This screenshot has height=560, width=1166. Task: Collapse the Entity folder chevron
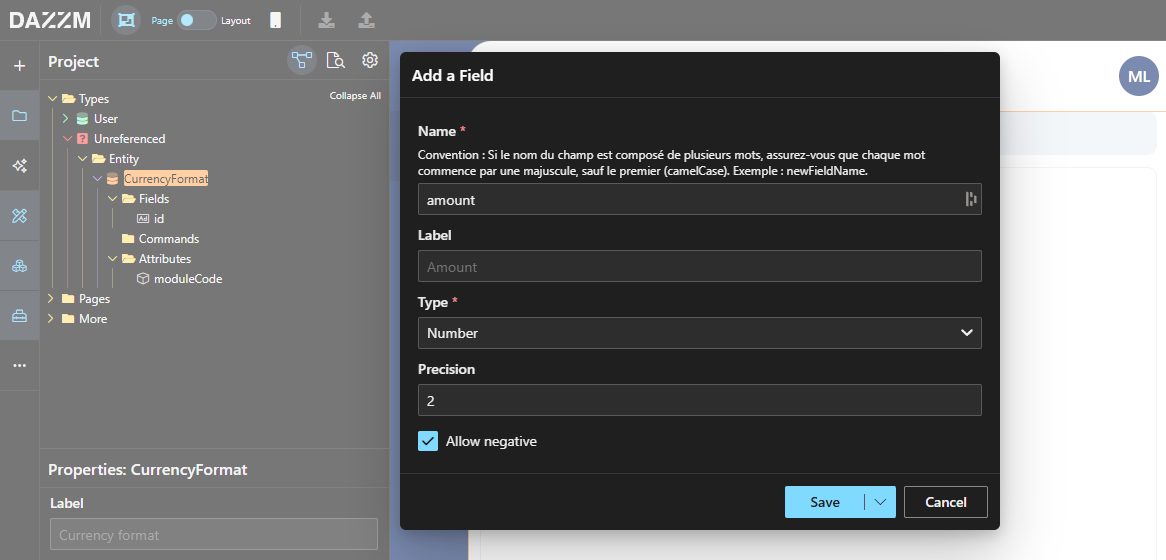click(82, 158)
